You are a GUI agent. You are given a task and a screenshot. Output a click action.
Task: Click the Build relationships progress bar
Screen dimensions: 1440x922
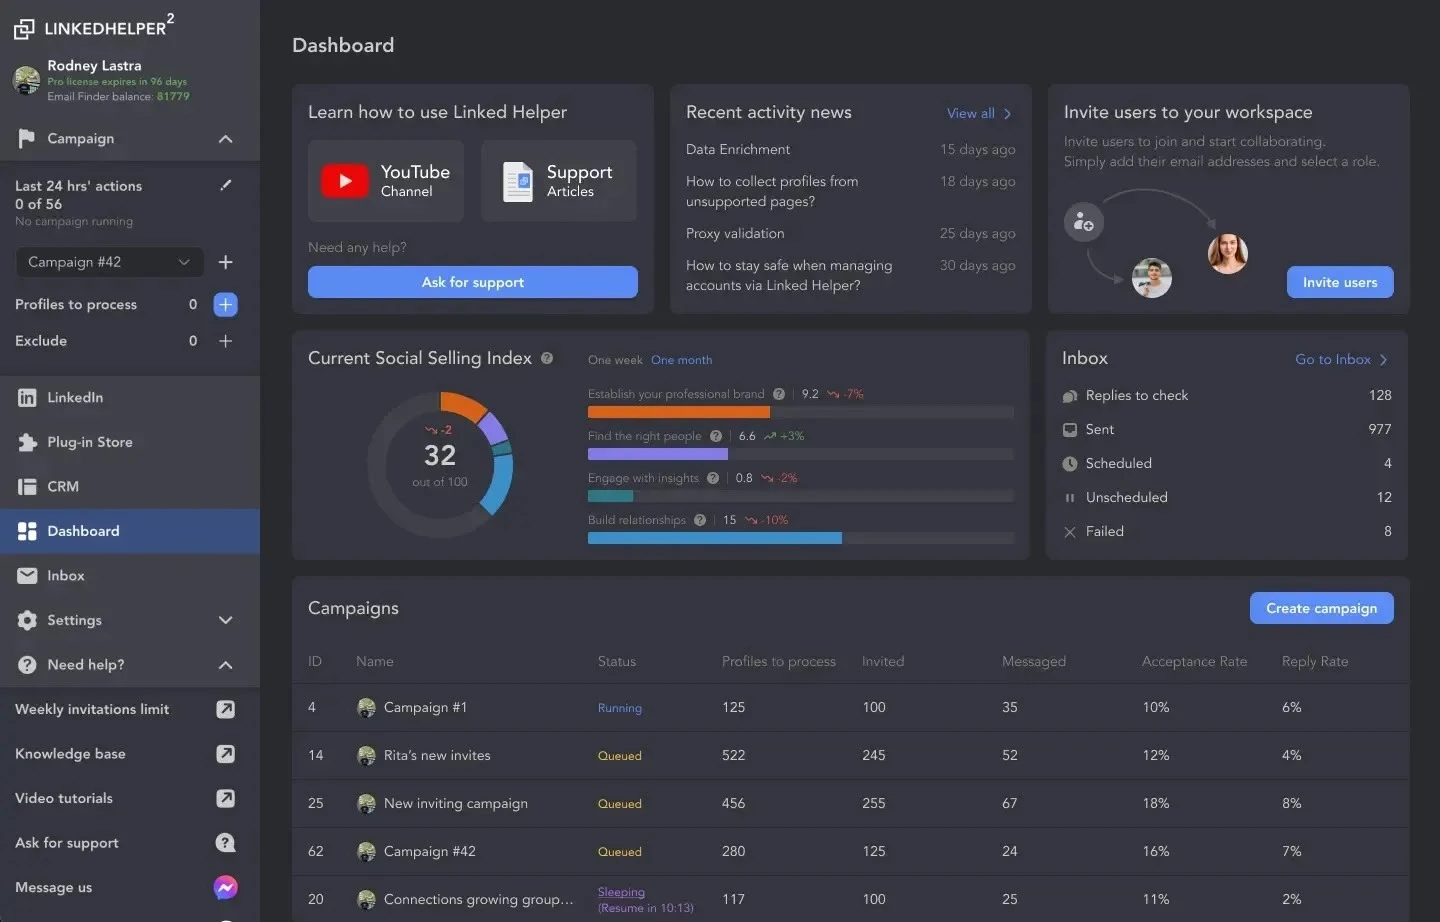pos(801,538)
